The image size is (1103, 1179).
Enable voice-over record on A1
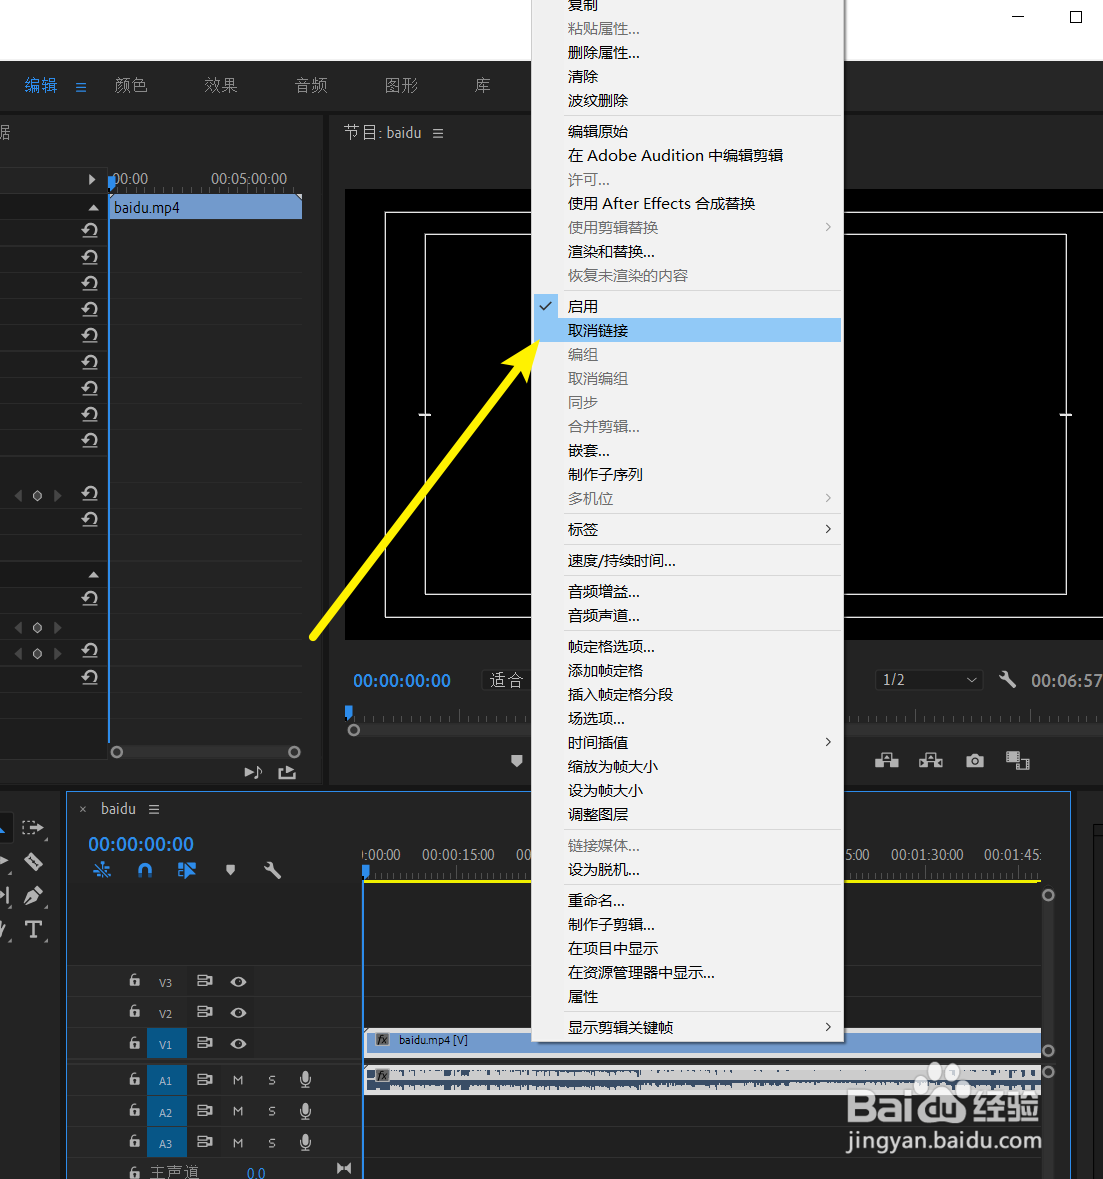305,1080
